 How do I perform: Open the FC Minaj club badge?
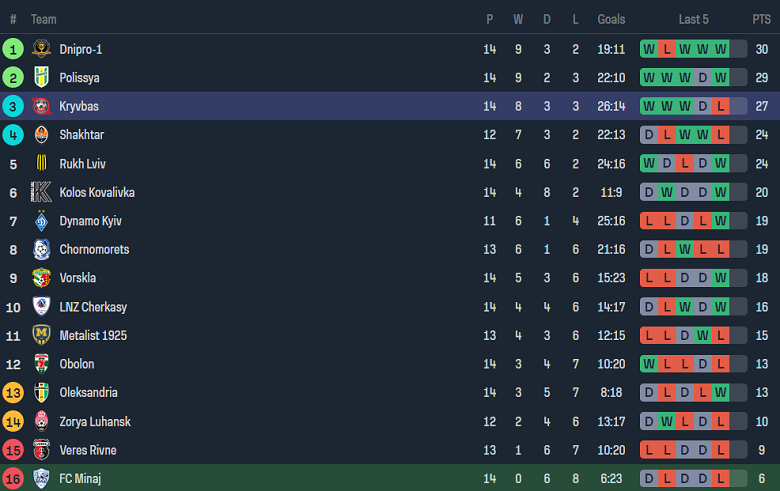click(41, 479)
